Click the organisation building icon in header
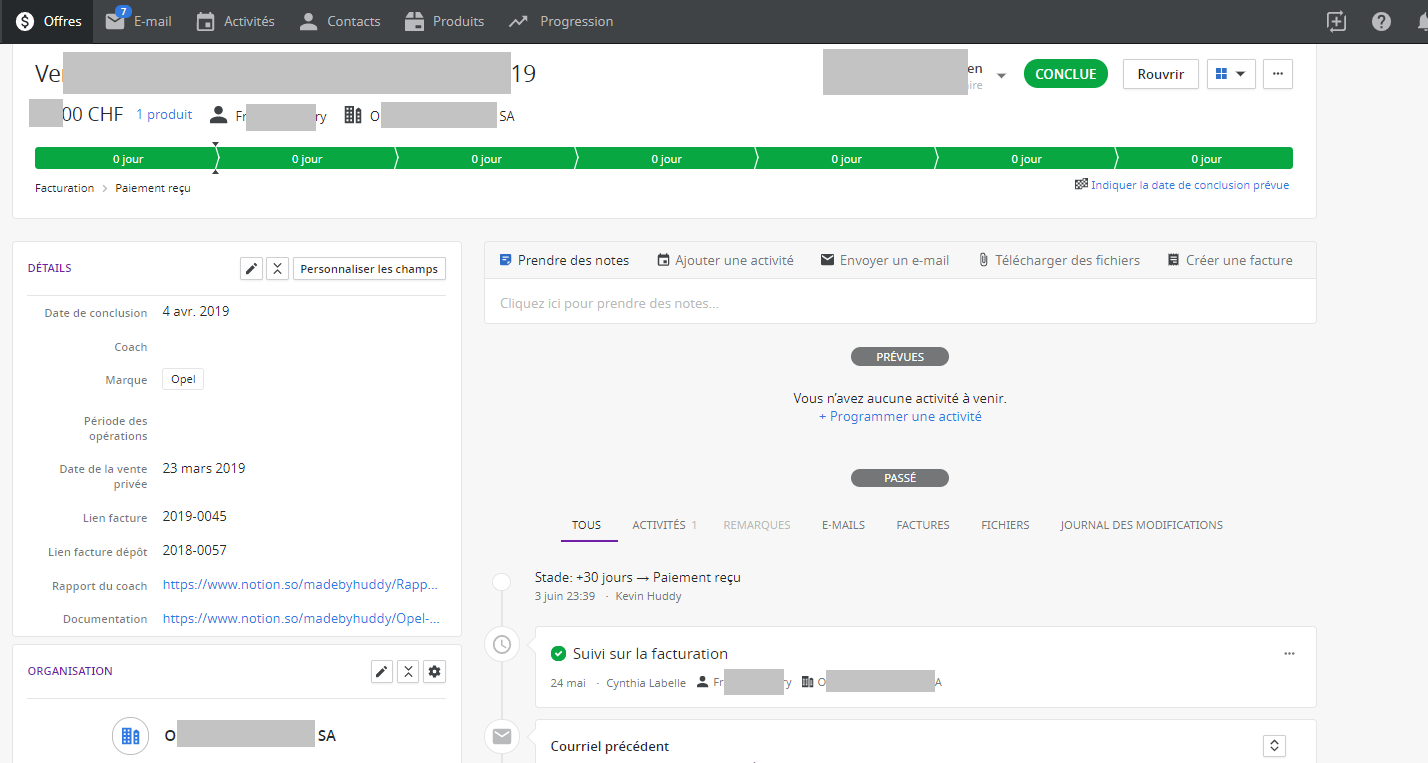The width and height of the screenshot is (1428, 763). [x=352, y=115]
